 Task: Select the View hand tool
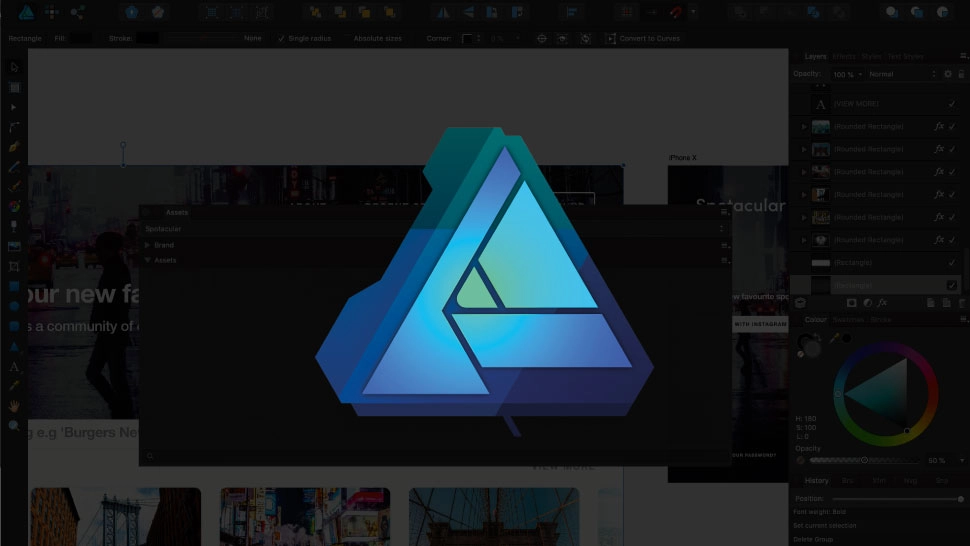point(14,406)
